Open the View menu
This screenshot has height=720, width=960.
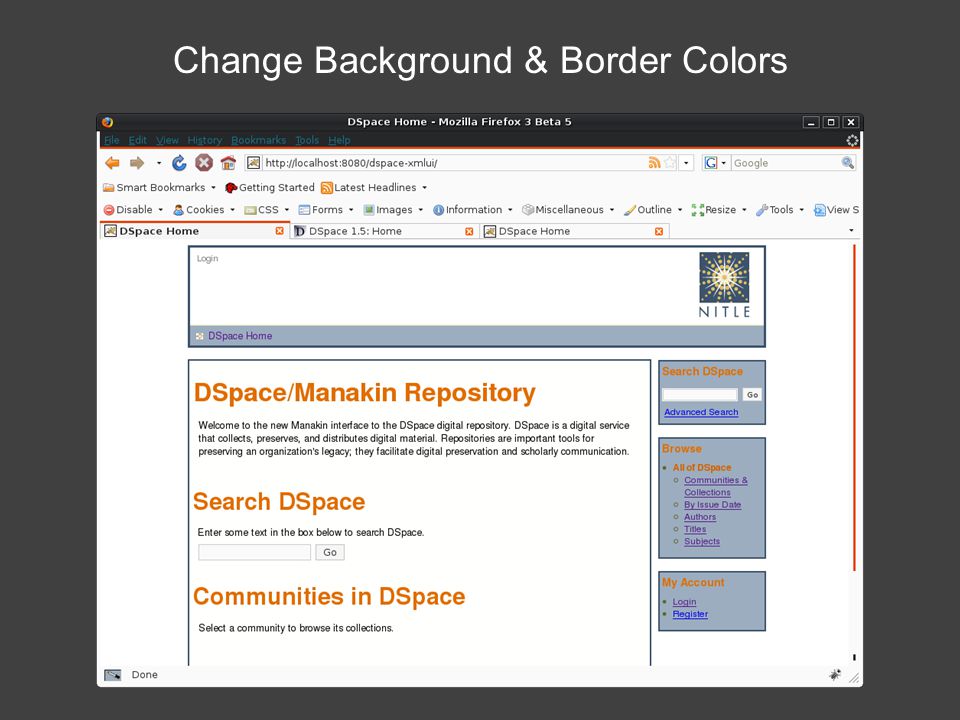167,140
